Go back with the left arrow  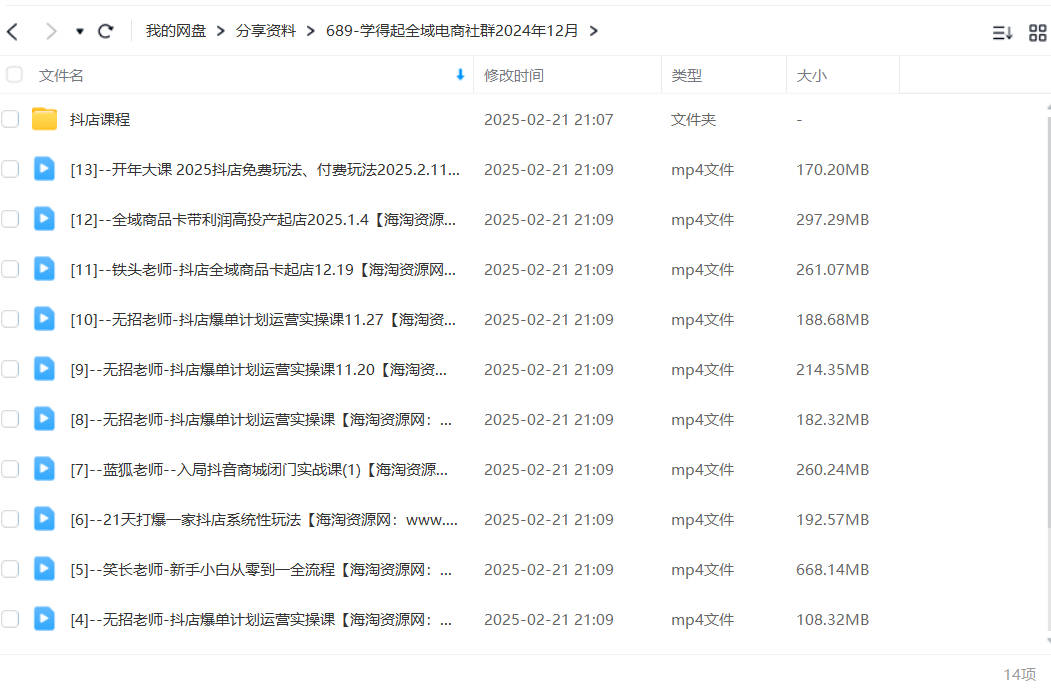pyautogui.click(x=12, y=31)
